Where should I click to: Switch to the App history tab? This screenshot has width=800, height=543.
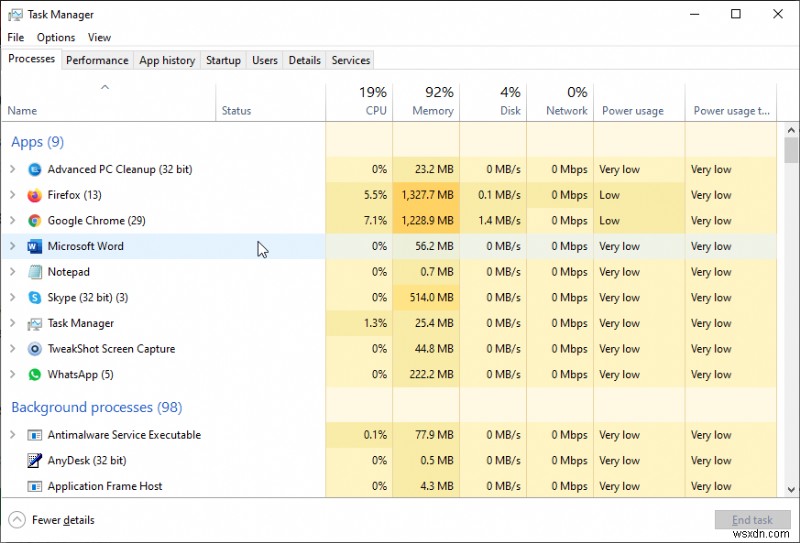click(167, 60)
